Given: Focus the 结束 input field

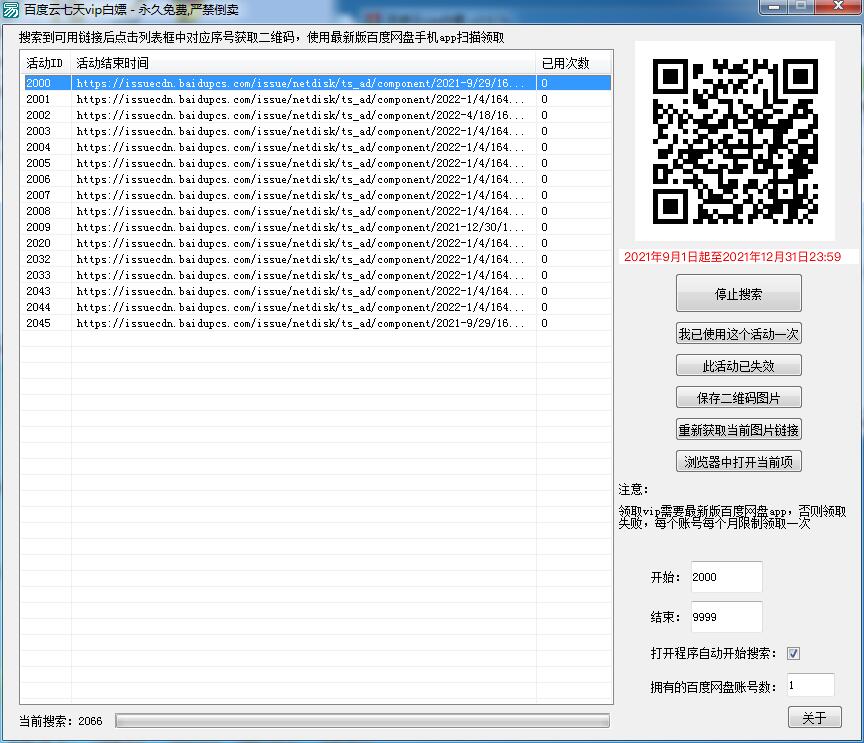Looking at the screenshot, I should 726,617.
